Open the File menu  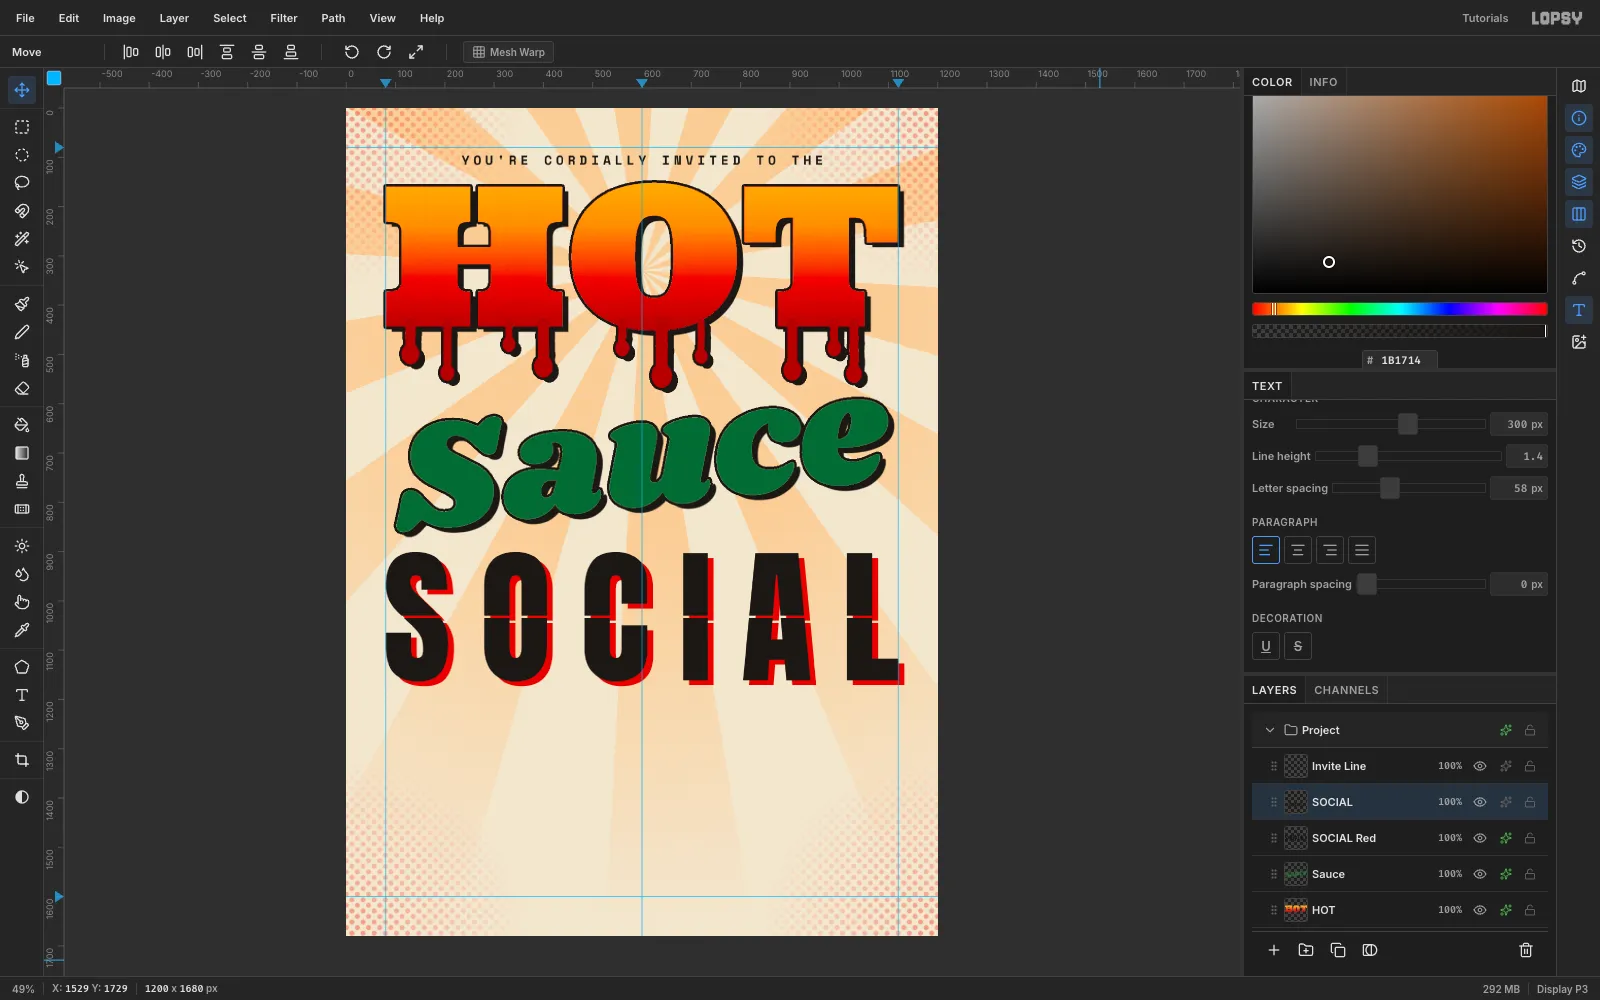click(25, 18)
